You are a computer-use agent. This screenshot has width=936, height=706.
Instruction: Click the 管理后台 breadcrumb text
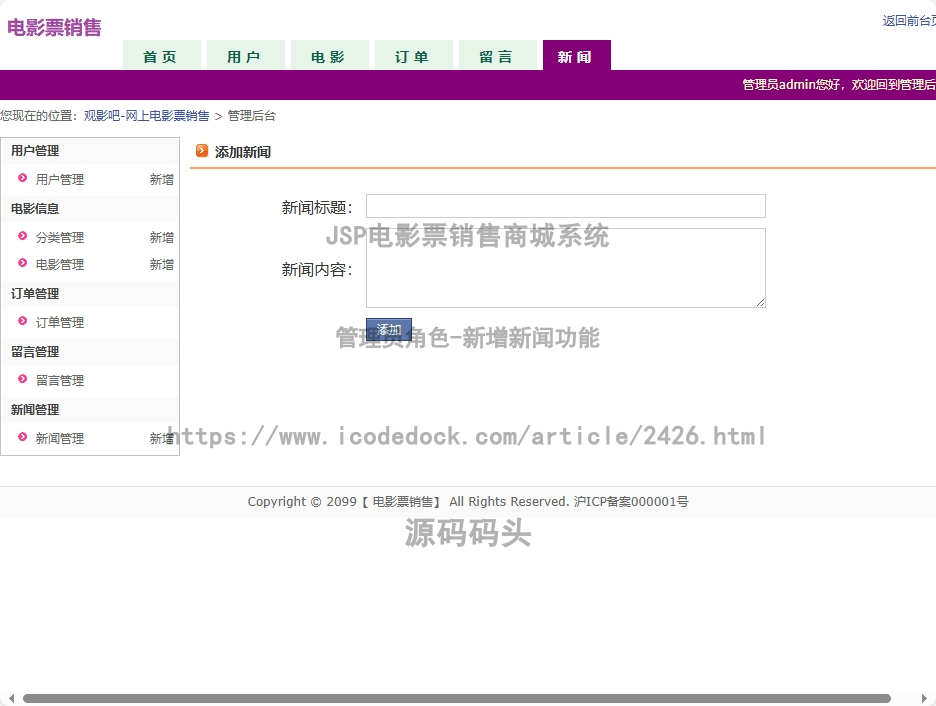(252, 116)
